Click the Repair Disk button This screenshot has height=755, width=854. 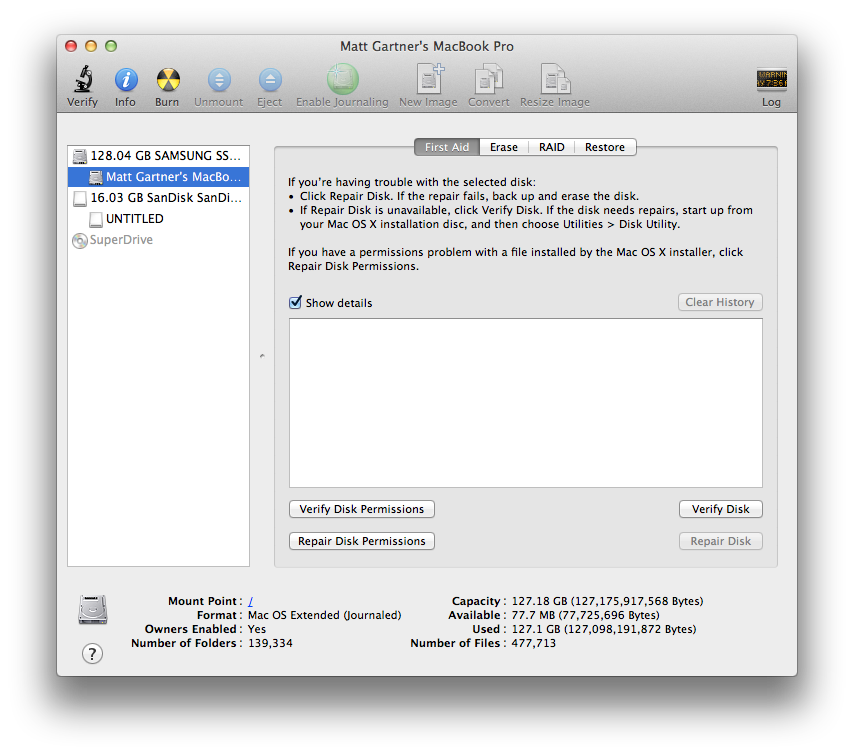coord(721,541)
